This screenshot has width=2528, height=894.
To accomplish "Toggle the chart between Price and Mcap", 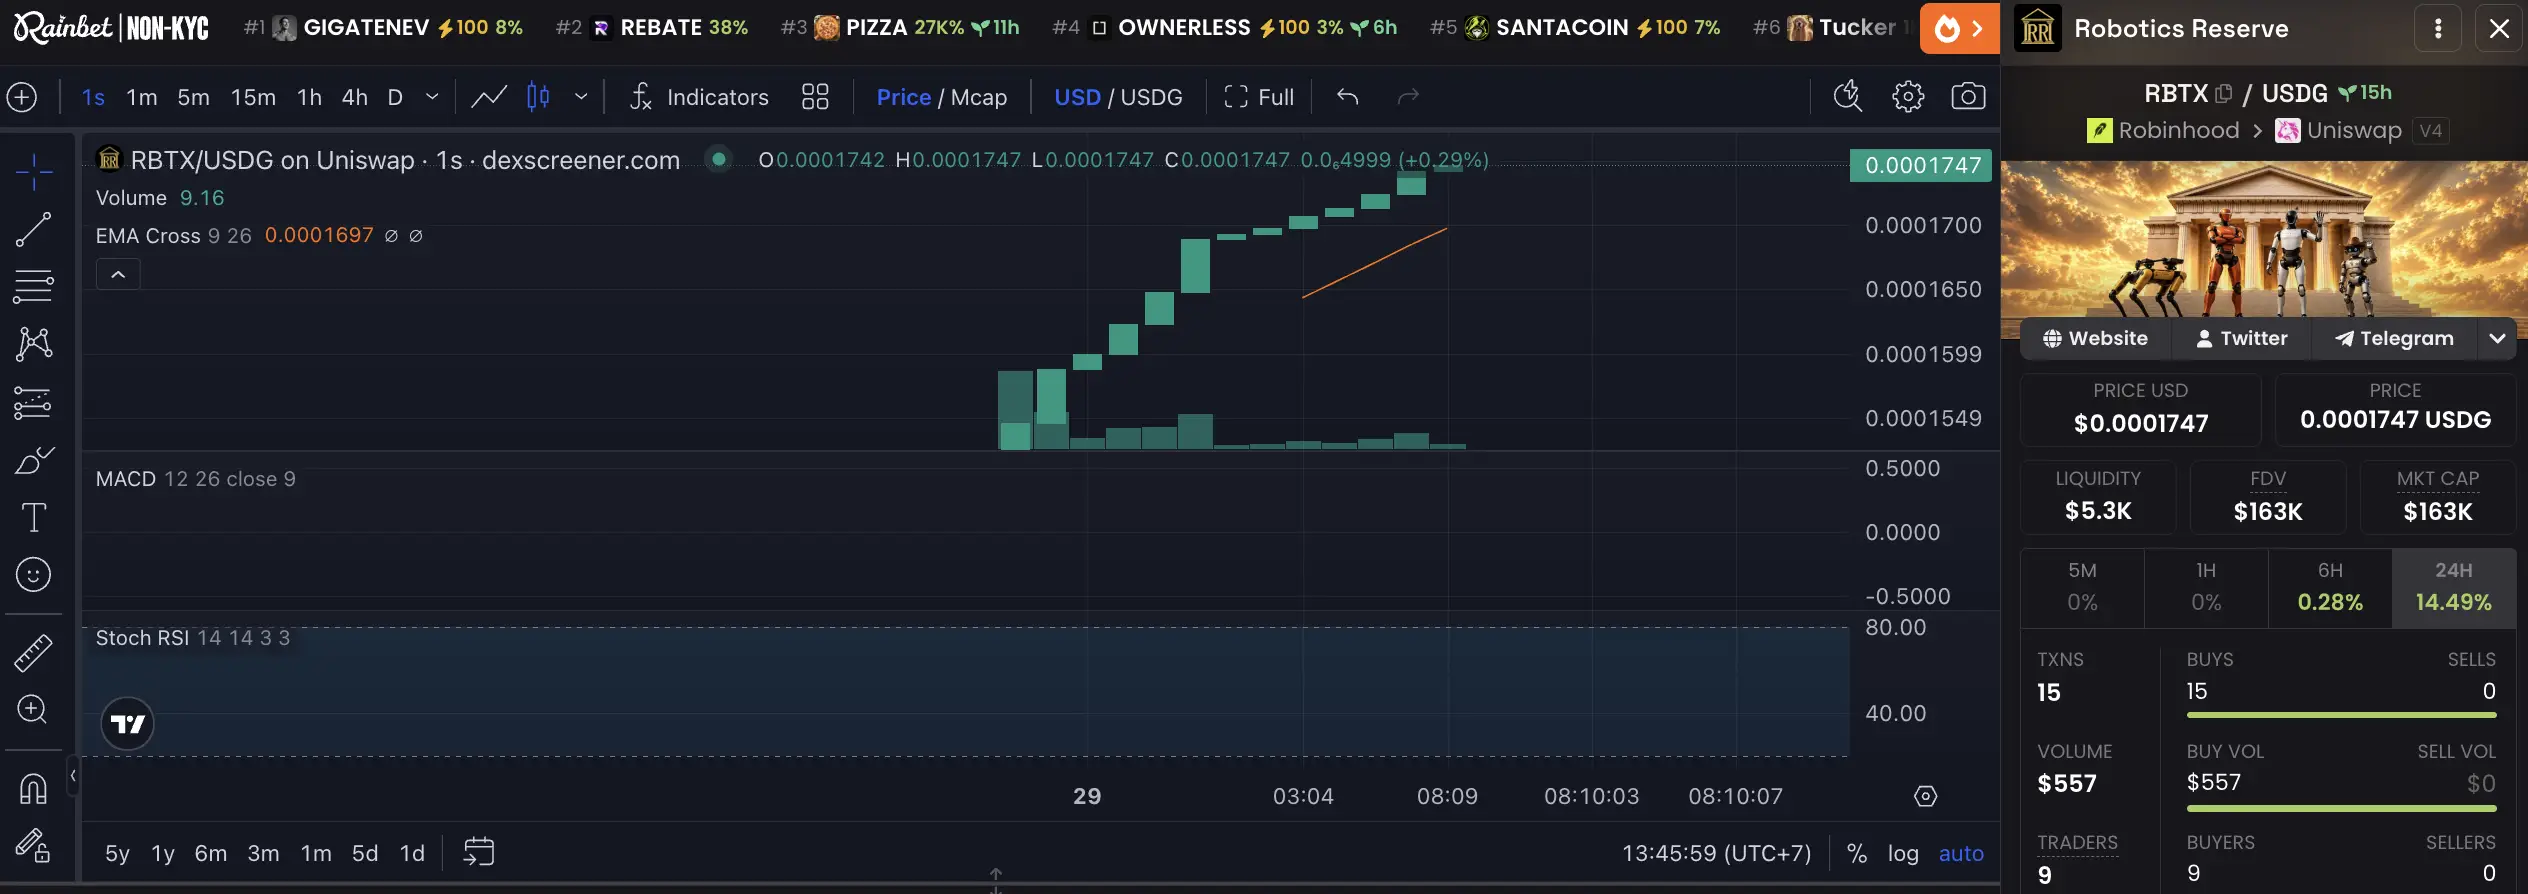I will (x=942, y=97).
